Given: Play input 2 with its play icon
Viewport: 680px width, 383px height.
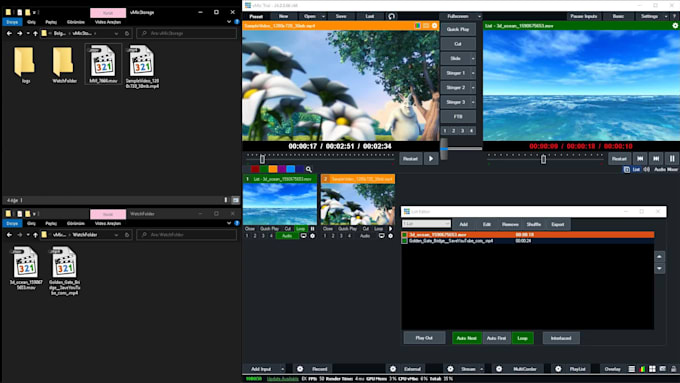Looking at the screenshot, I should 390,229.
